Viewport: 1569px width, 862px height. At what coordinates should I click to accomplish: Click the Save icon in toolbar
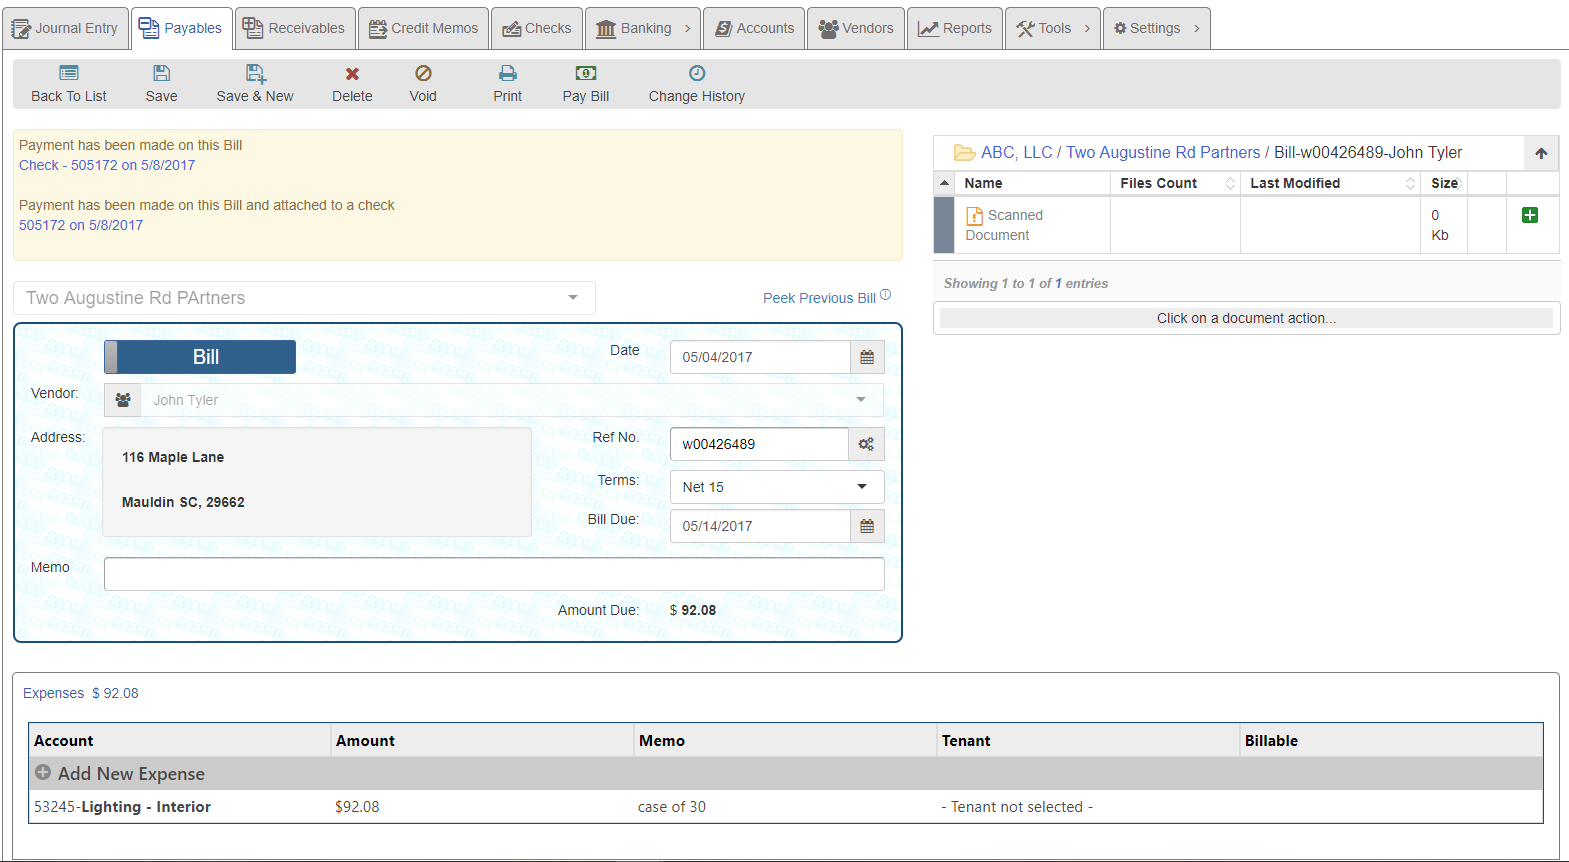(x=161, y=74)
